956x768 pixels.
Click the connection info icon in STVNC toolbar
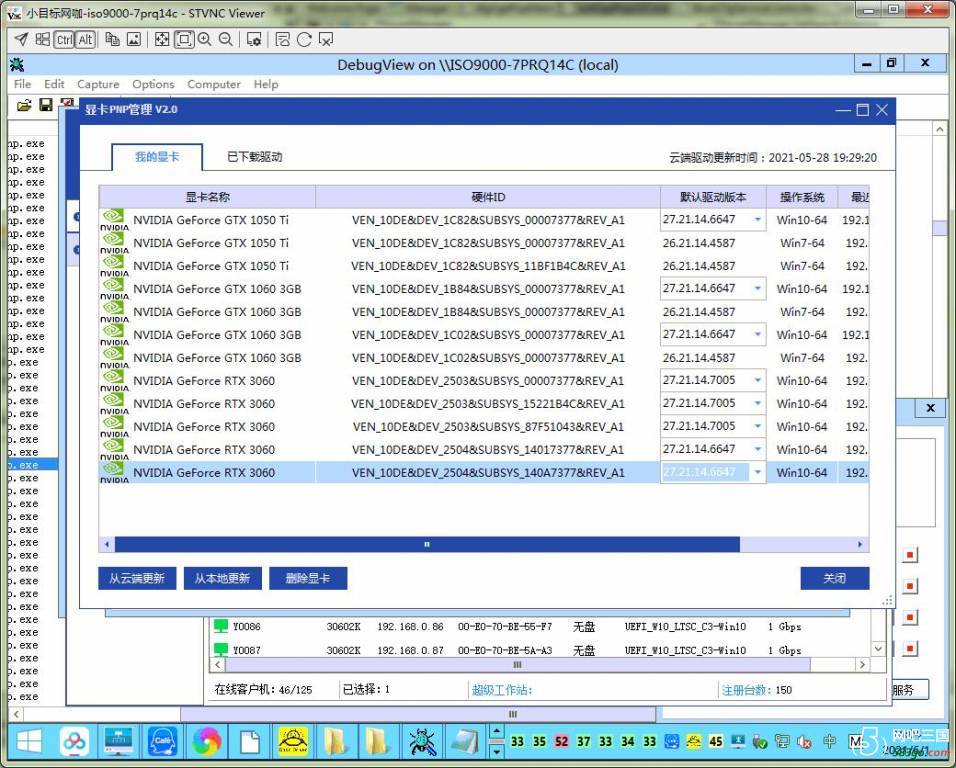[x=282, y=40]
